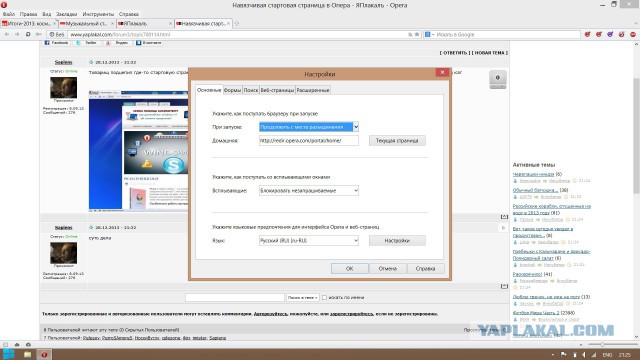Toggle the search-by-name checkbox below posts
Viewport: 640px width, 360px height.
[x=324, y=298]
